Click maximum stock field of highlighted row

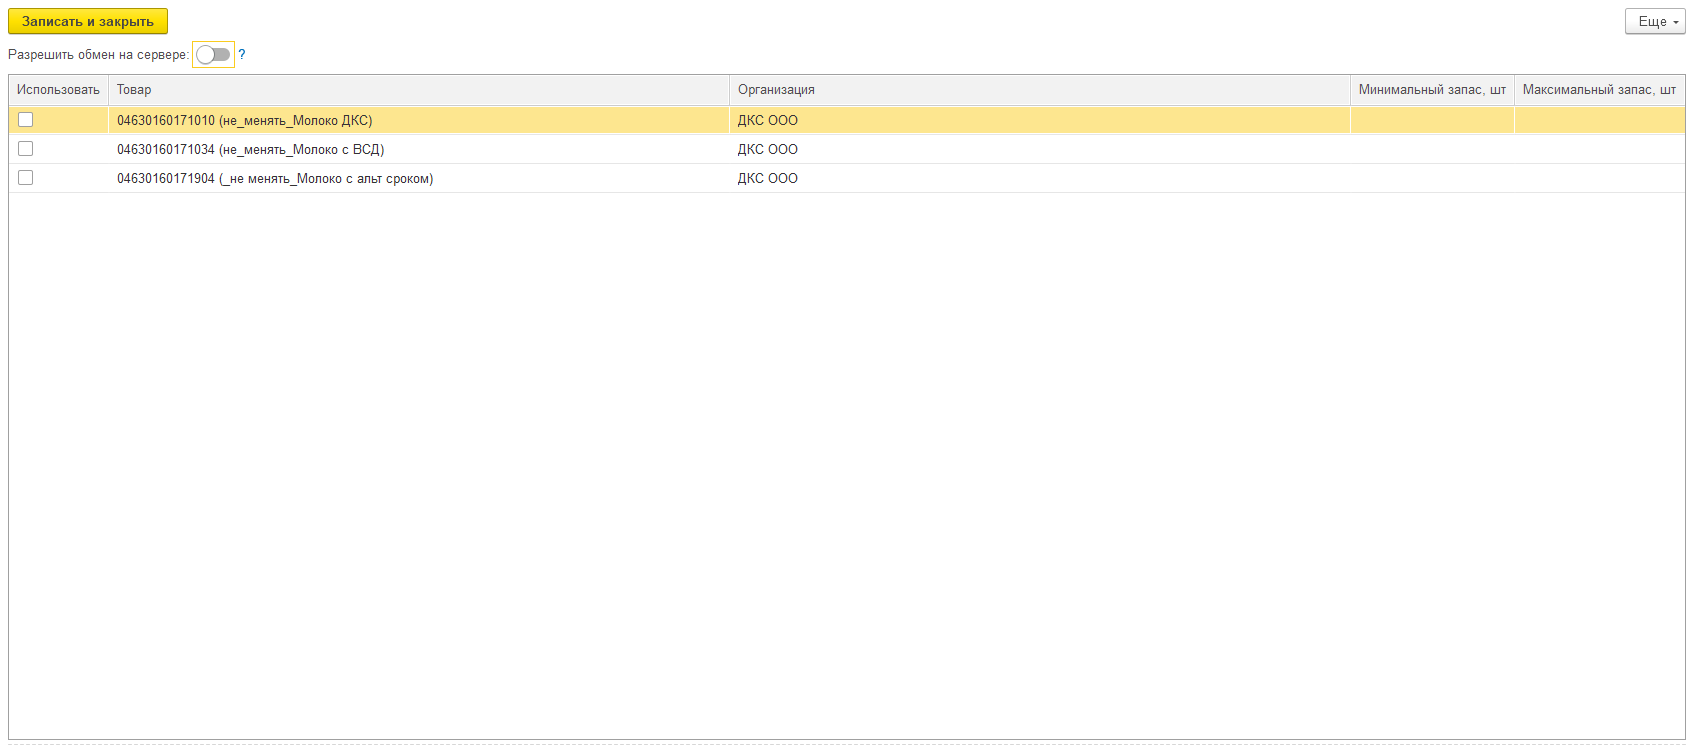(1598, 121)
